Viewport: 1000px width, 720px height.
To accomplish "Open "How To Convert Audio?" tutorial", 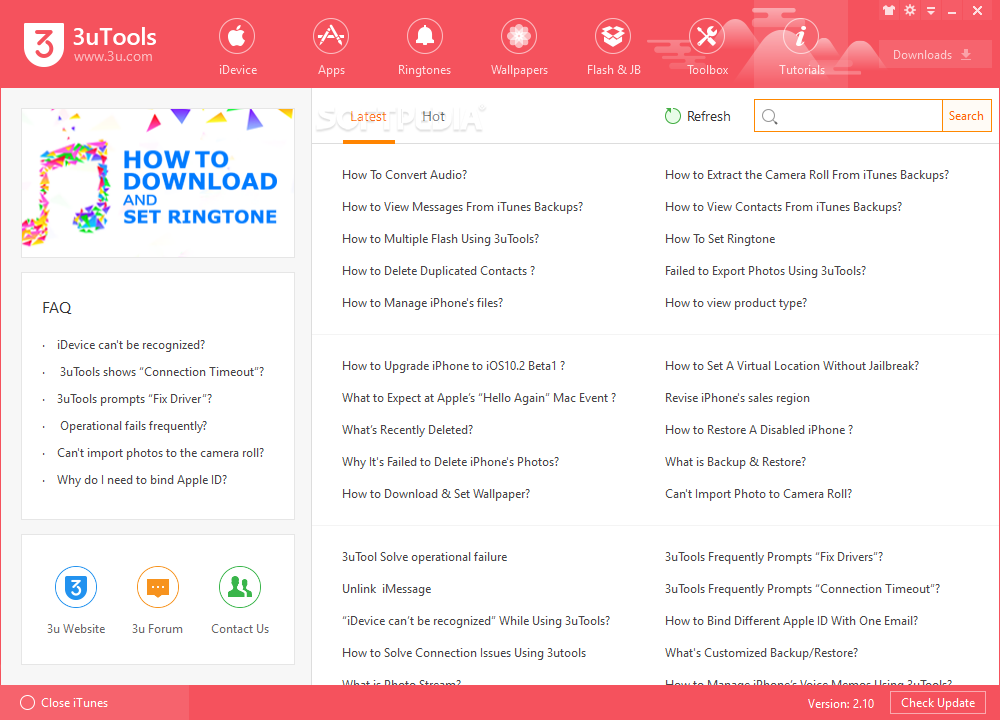I will 404,175.
